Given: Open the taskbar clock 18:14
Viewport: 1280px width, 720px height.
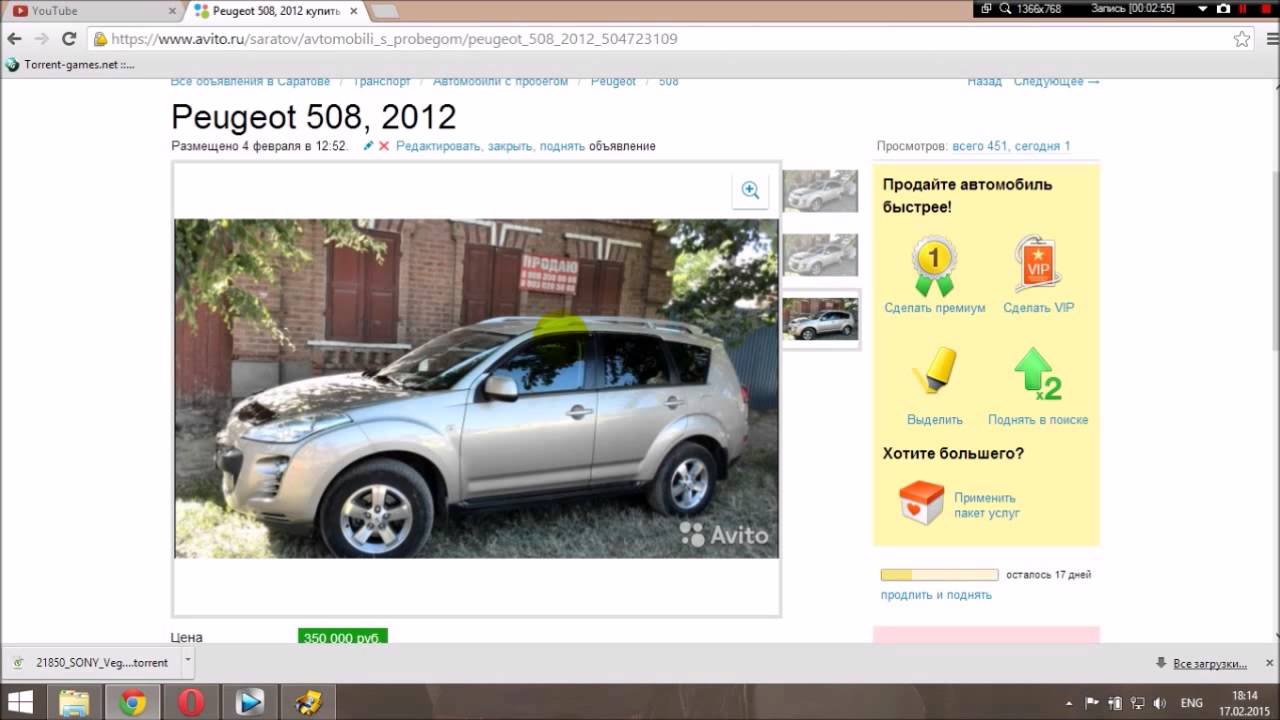Looking at the screenshot, I should click(1244, 703).
